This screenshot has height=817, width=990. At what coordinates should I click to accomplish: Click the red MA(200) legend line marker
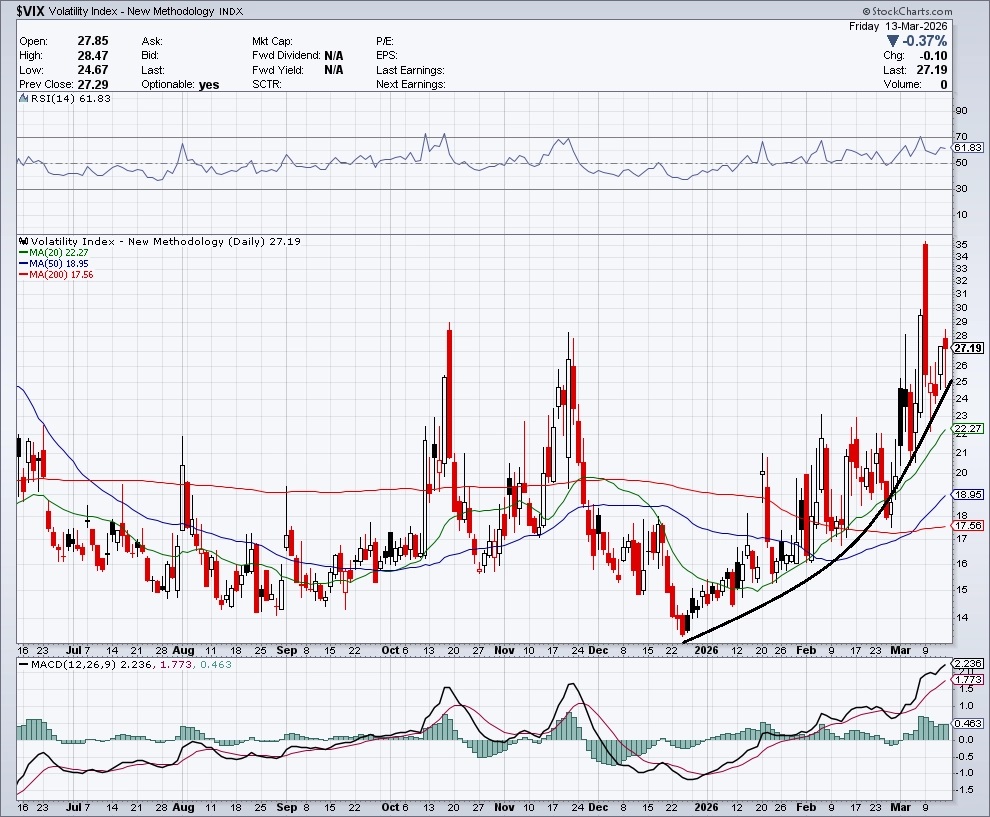[x=24, y=275]
